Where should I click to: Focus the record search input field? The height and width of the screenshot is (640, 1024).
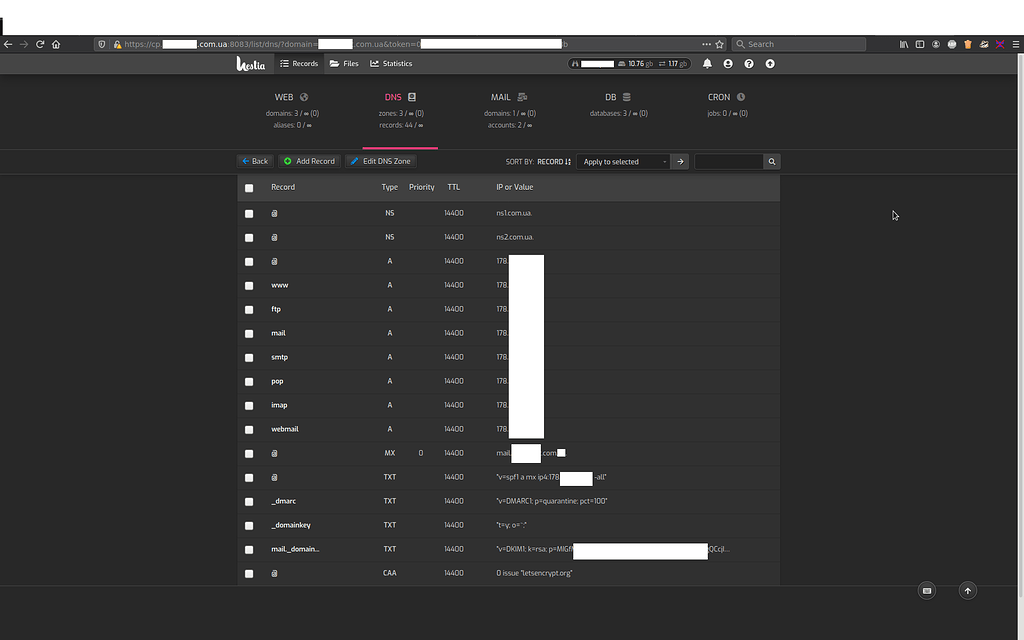729,161
